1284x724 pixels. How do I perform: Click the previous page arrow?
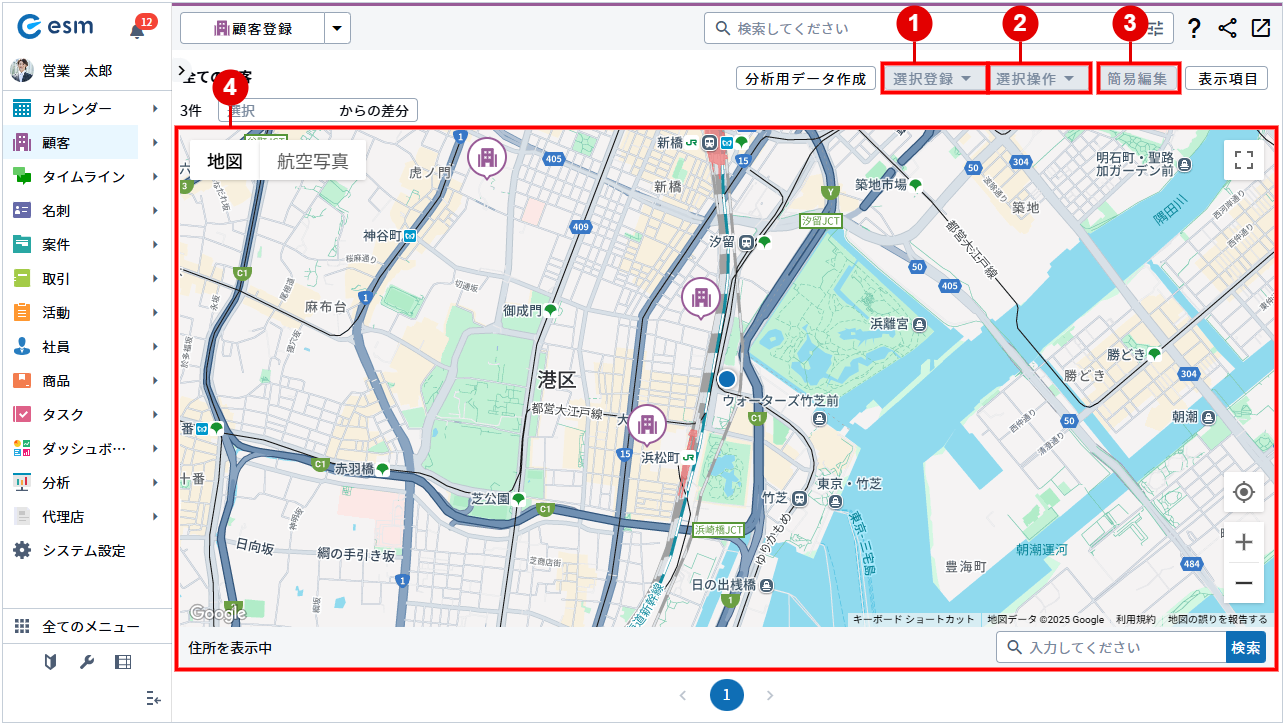(x=684, y=695)
